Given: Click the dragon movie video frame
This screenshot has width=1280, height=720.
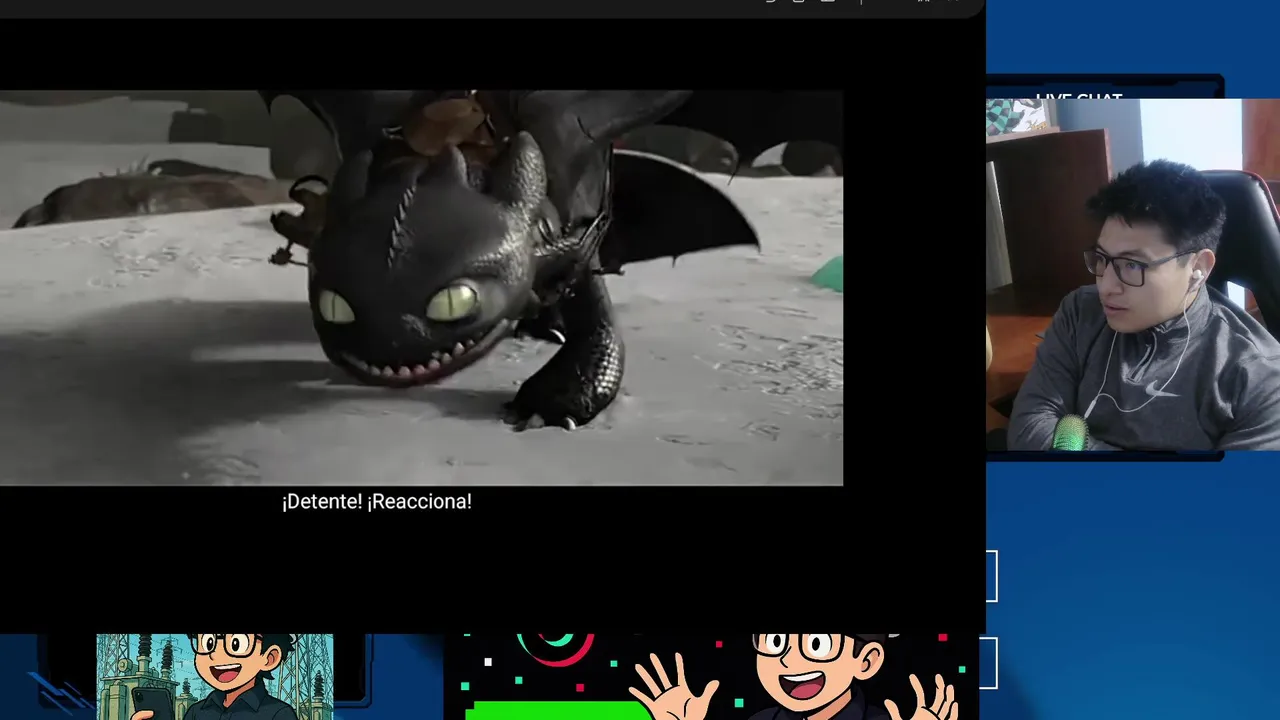Looking at the screenshot, I should 421,288.
